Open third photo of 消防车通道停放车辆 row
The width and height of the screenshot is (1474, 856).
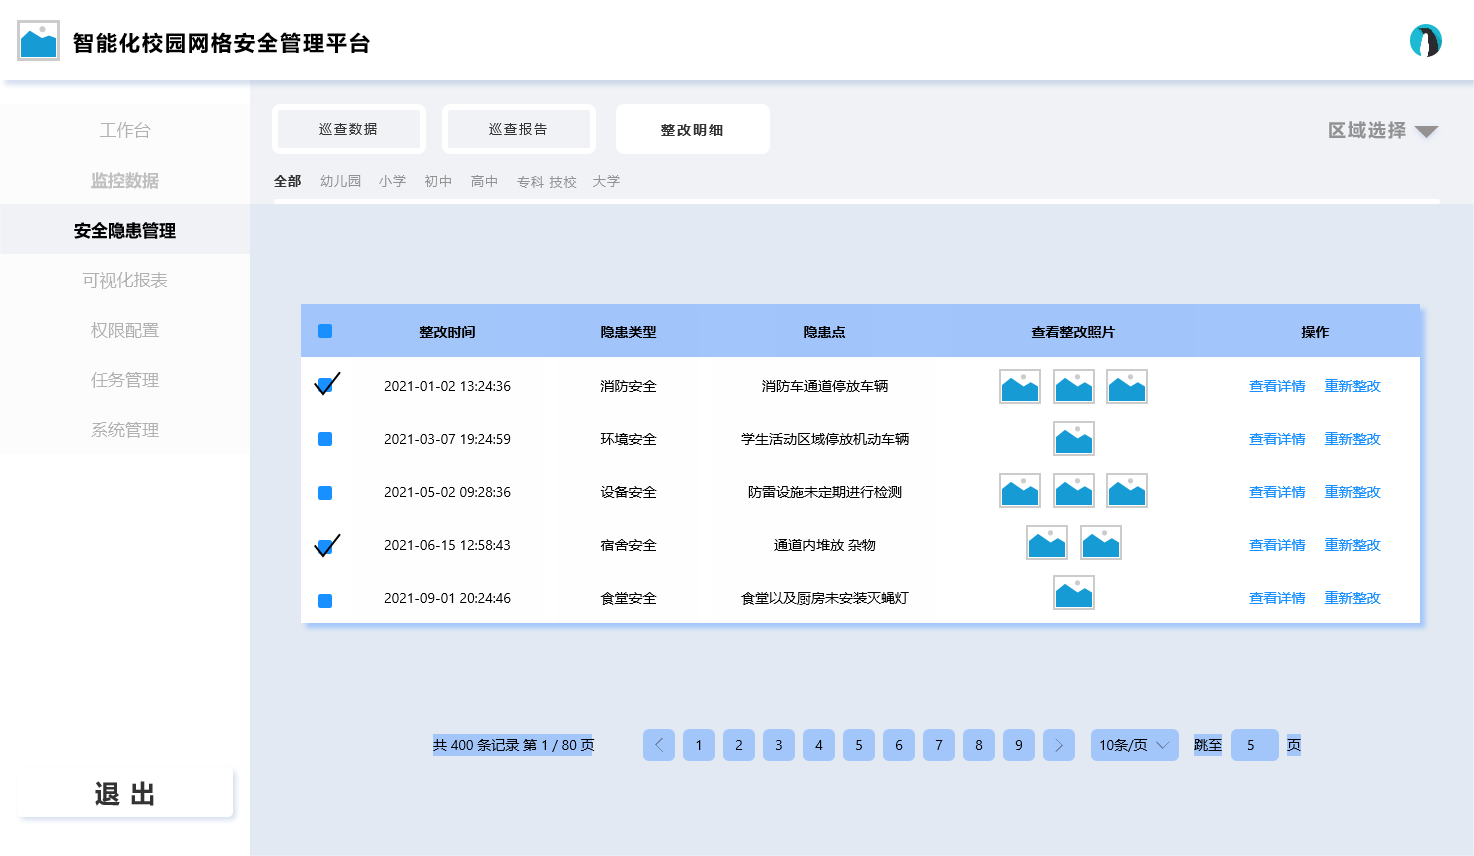[1127, 386]
